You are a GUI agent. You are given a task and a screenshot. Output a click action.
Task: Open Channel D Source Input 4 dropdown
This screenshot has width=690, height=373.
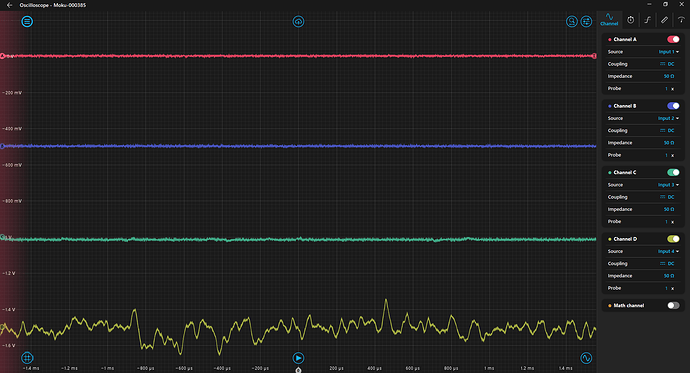[668, 252]
